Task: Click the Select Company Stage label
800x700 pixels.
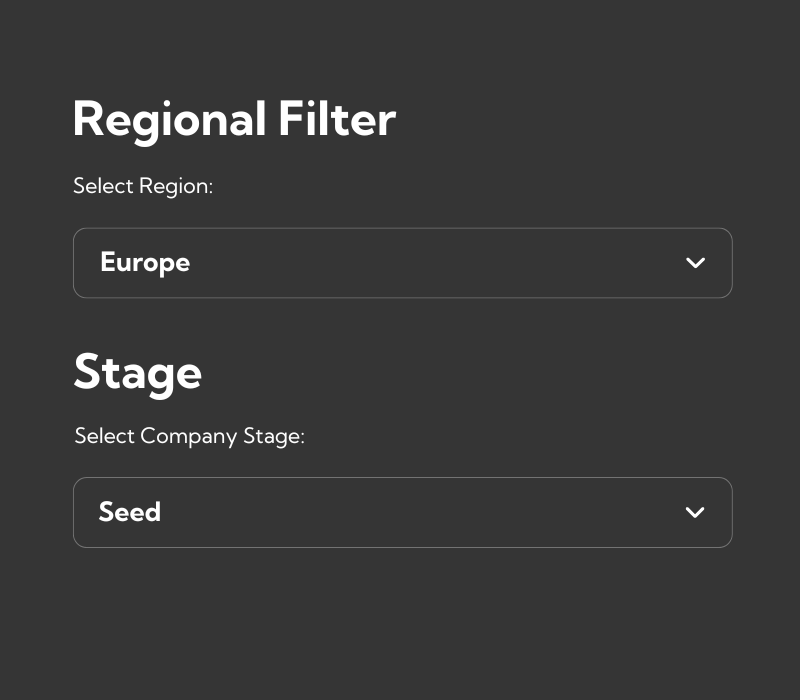Action: click(x=189, y=436)
